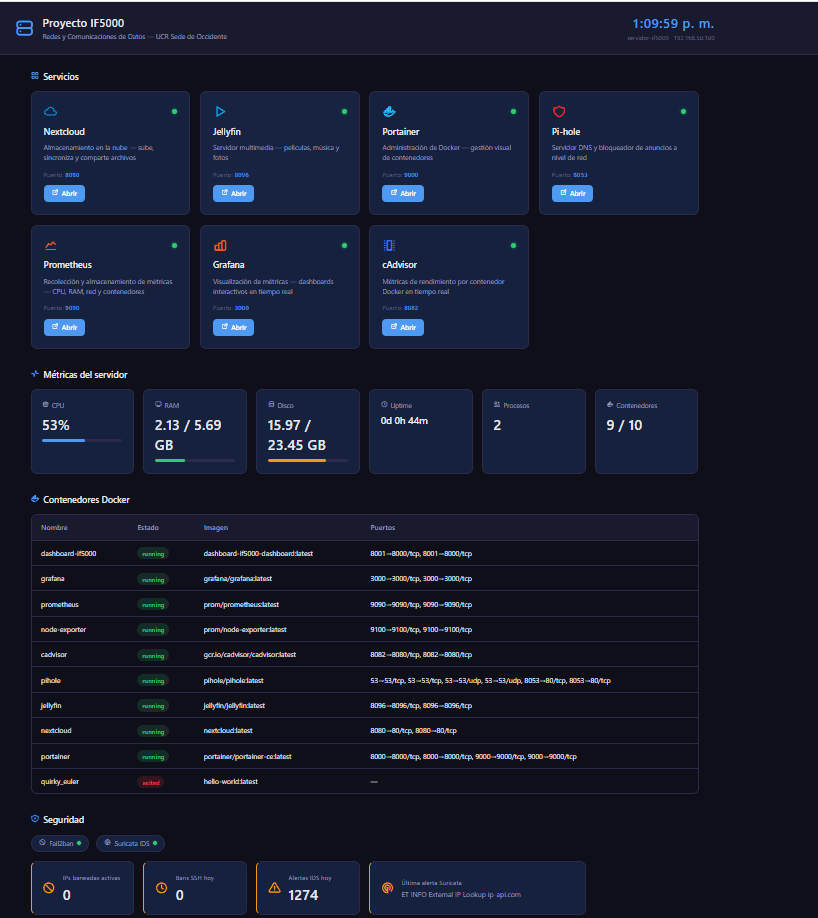Click the CPU metric chip icon
The width and height of the screenshot is (818, 918).
click(46, 405)
